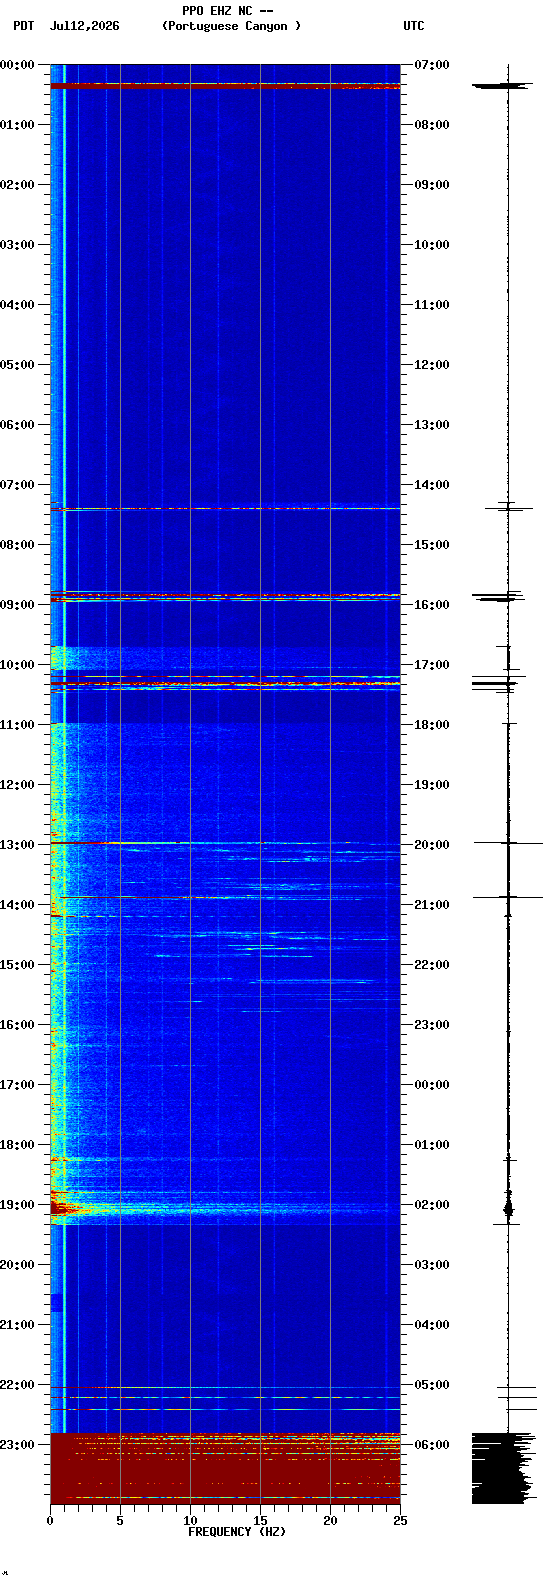Click the '19:00' label on PDT axis

[x=17, y=1205]
